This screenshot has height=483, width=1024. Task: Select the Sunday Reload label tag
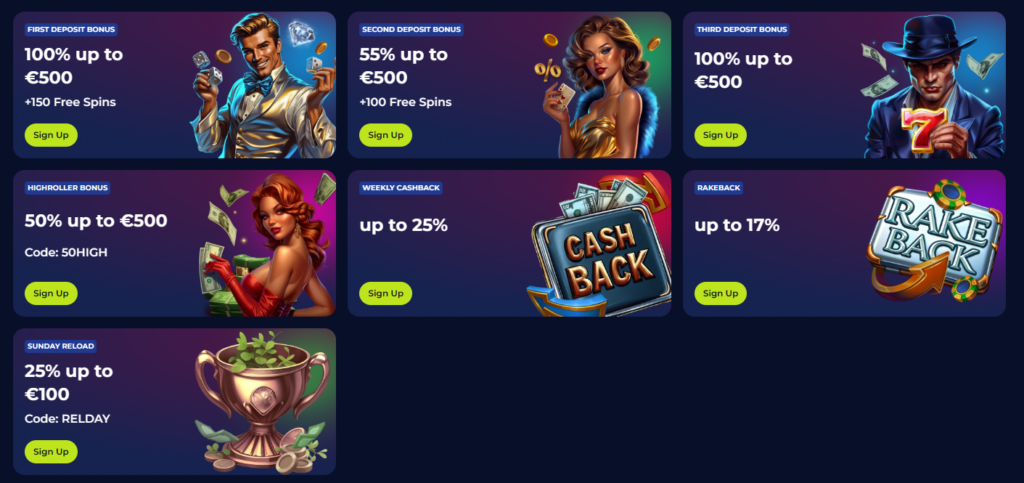click(x=61, y=347)
